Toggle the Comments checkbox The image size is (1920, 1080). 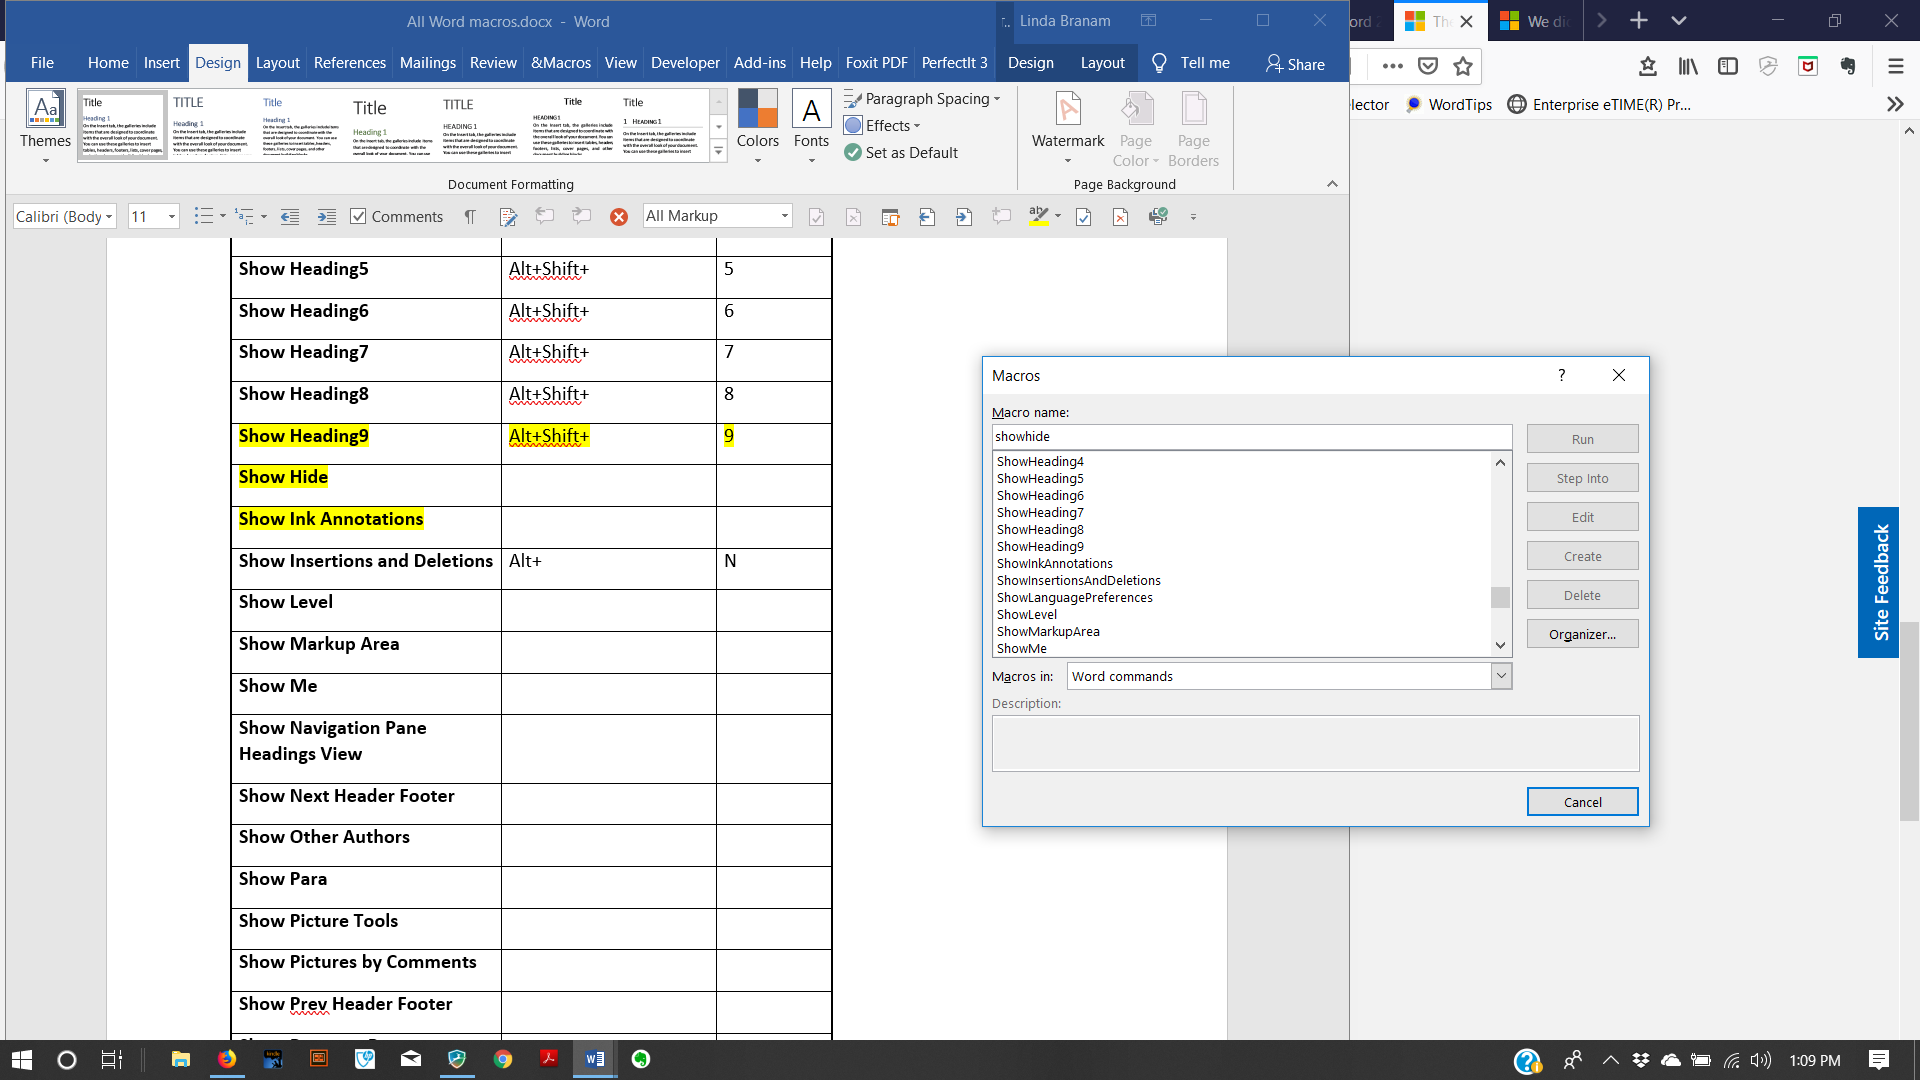pos(358,217)
